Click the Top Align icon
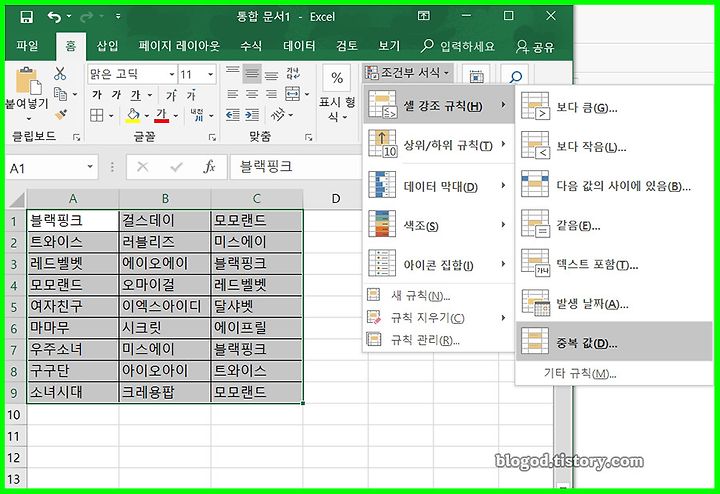Image resolution: width=720 pixels, height=494 pixels. tap(232, 73)
